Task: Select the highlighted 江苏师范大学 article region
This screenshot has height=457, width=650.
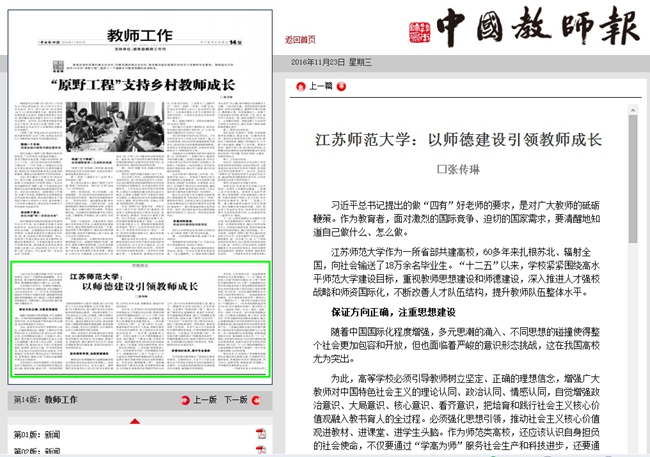Action: click(x=140, y=320)
